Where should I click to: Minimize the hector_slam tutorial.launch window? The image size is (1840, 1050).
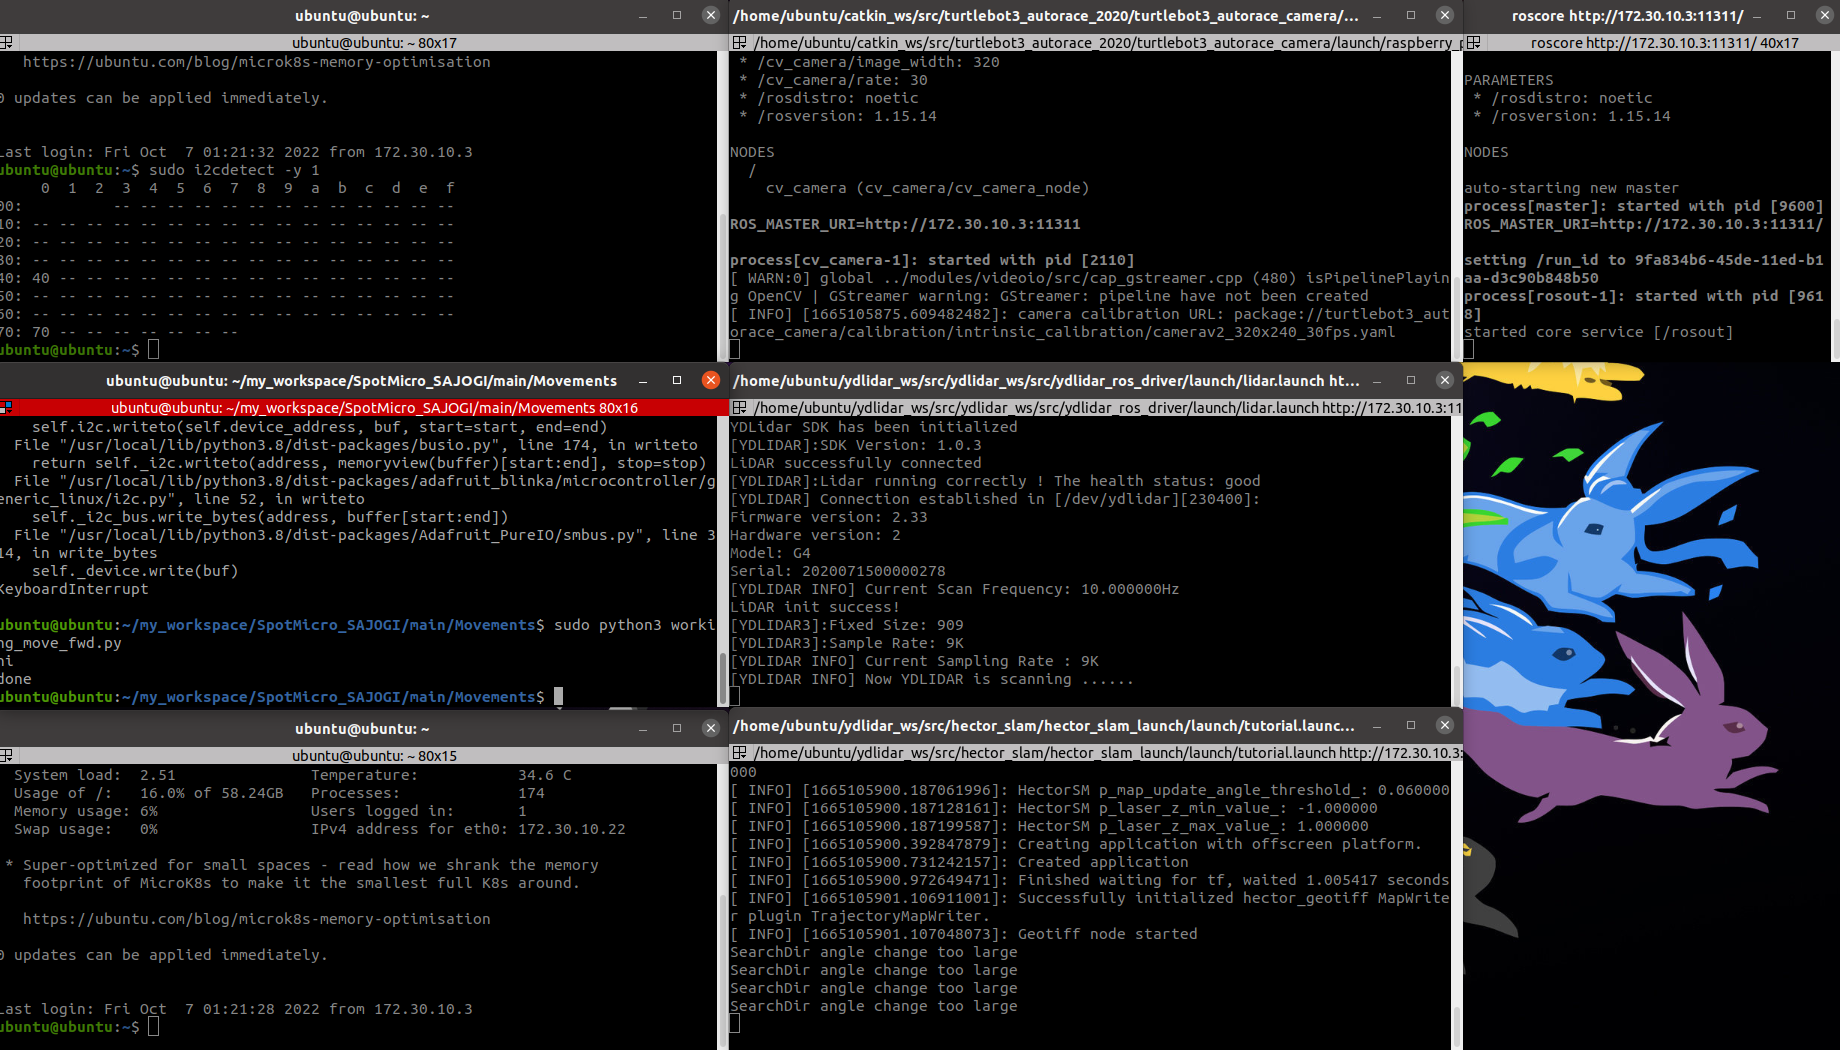1377,726
